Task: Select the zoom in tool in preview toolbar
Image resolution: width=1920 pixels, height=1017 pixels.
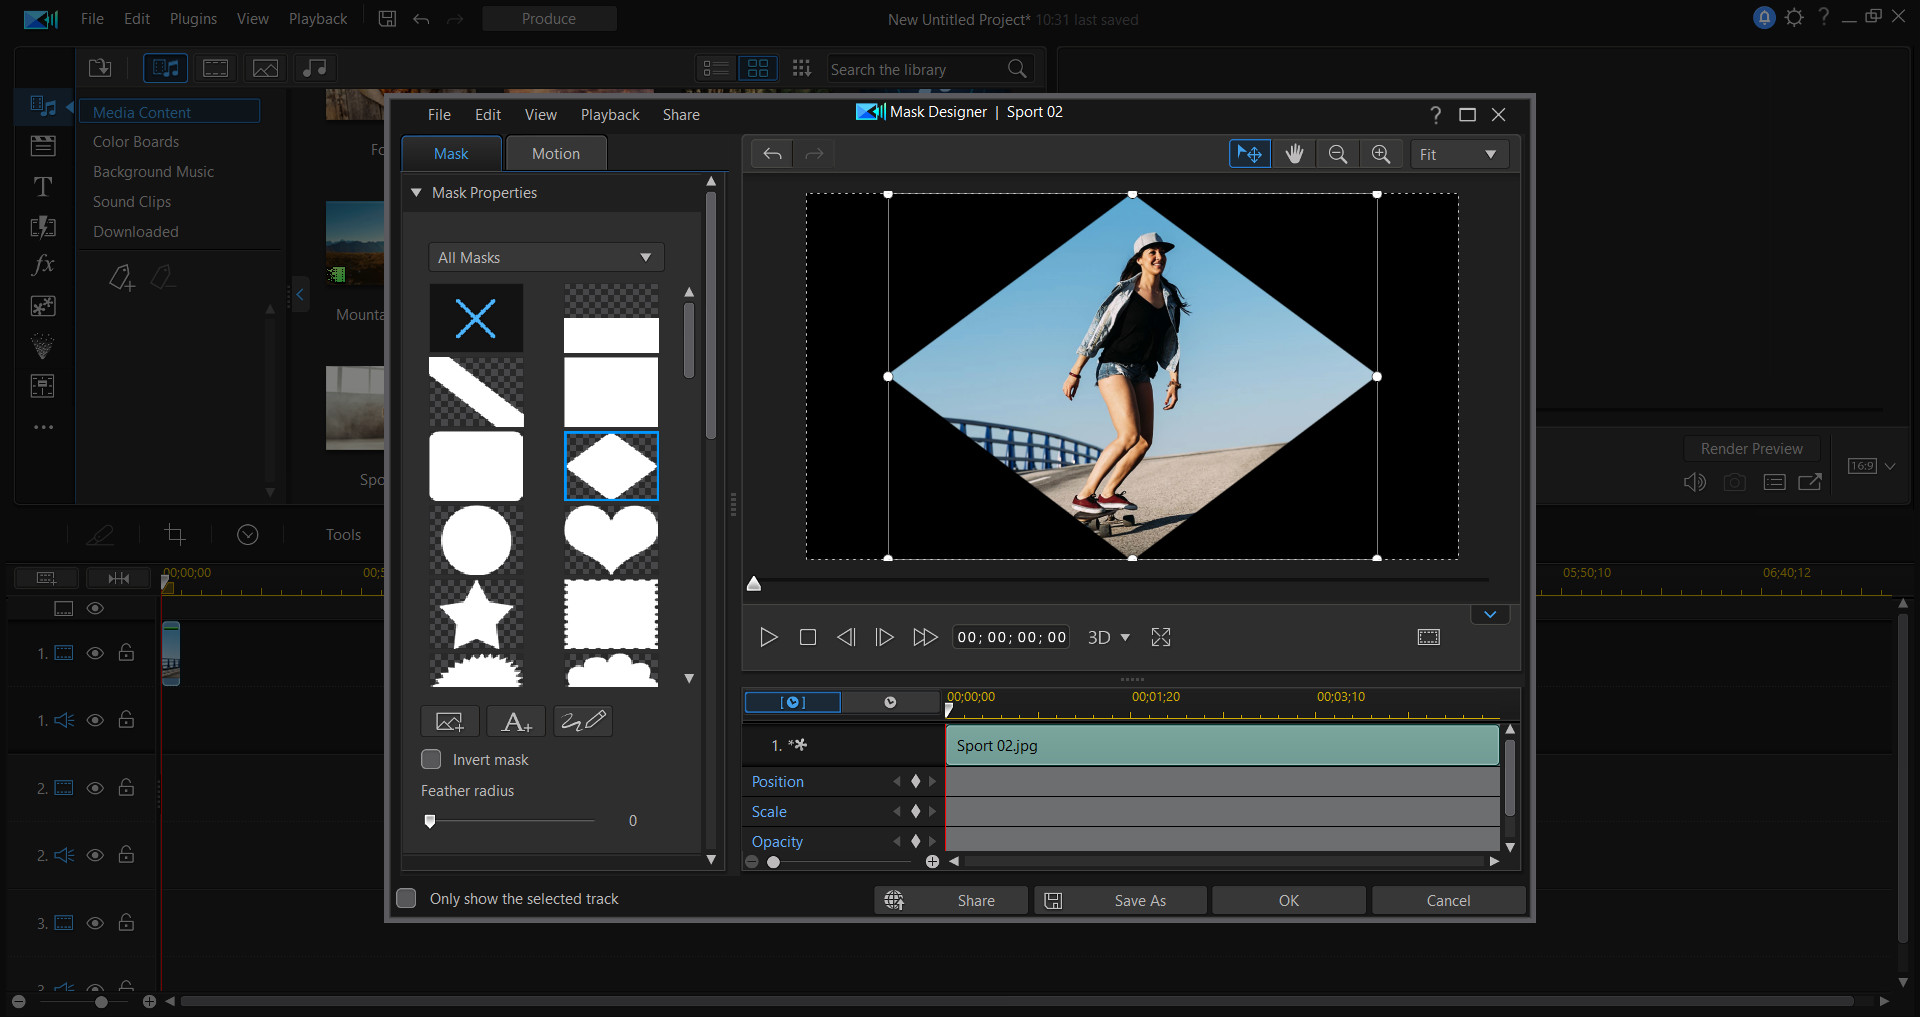Action: point(1381,153)
